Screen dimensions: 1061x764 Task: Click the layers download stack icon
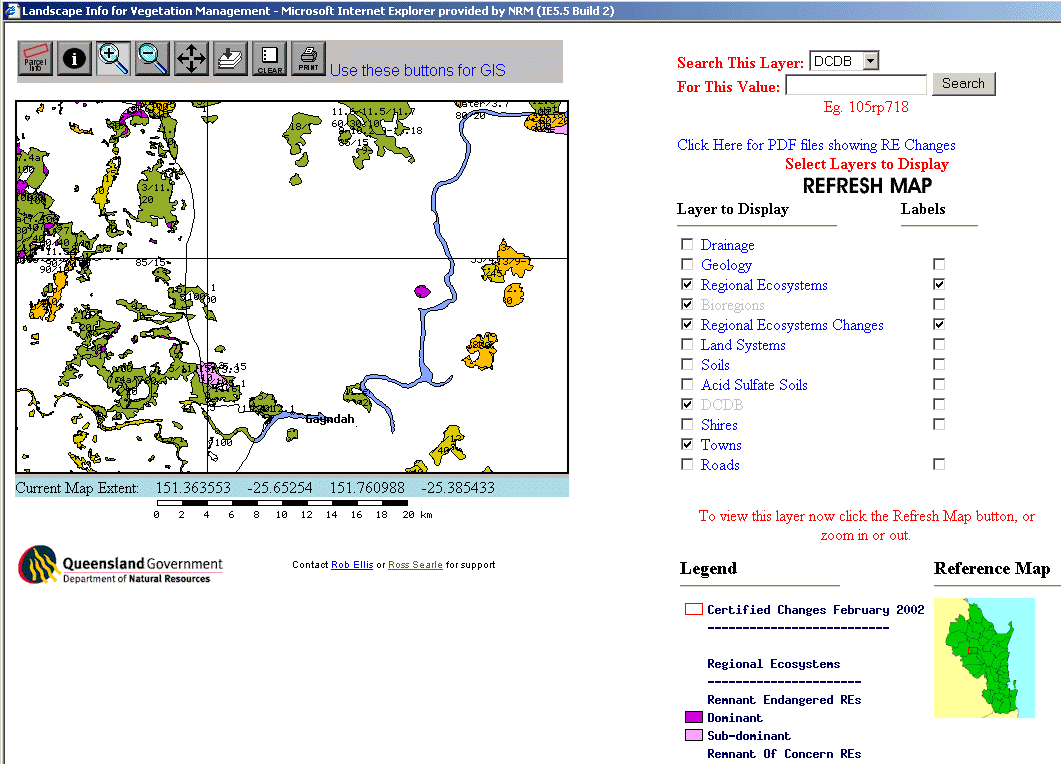pos(230,59)
